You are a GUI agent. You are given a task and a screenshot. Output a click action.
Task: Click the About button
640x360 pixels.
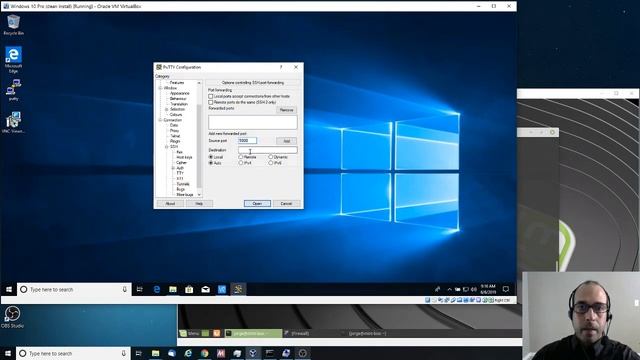tap(170, 203)
